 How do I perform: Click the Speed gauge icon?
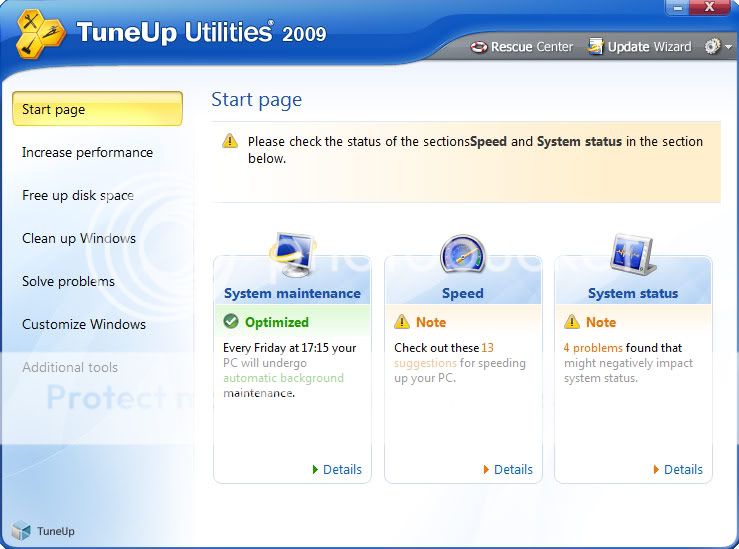pos(463,255)
